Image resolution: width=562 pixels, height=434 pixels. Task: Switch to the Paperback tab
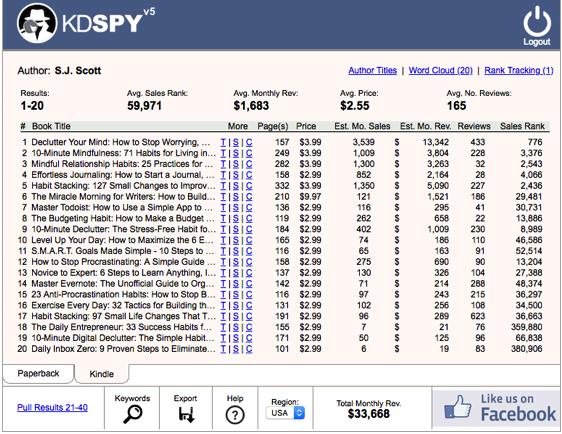(x=38, y=373)
